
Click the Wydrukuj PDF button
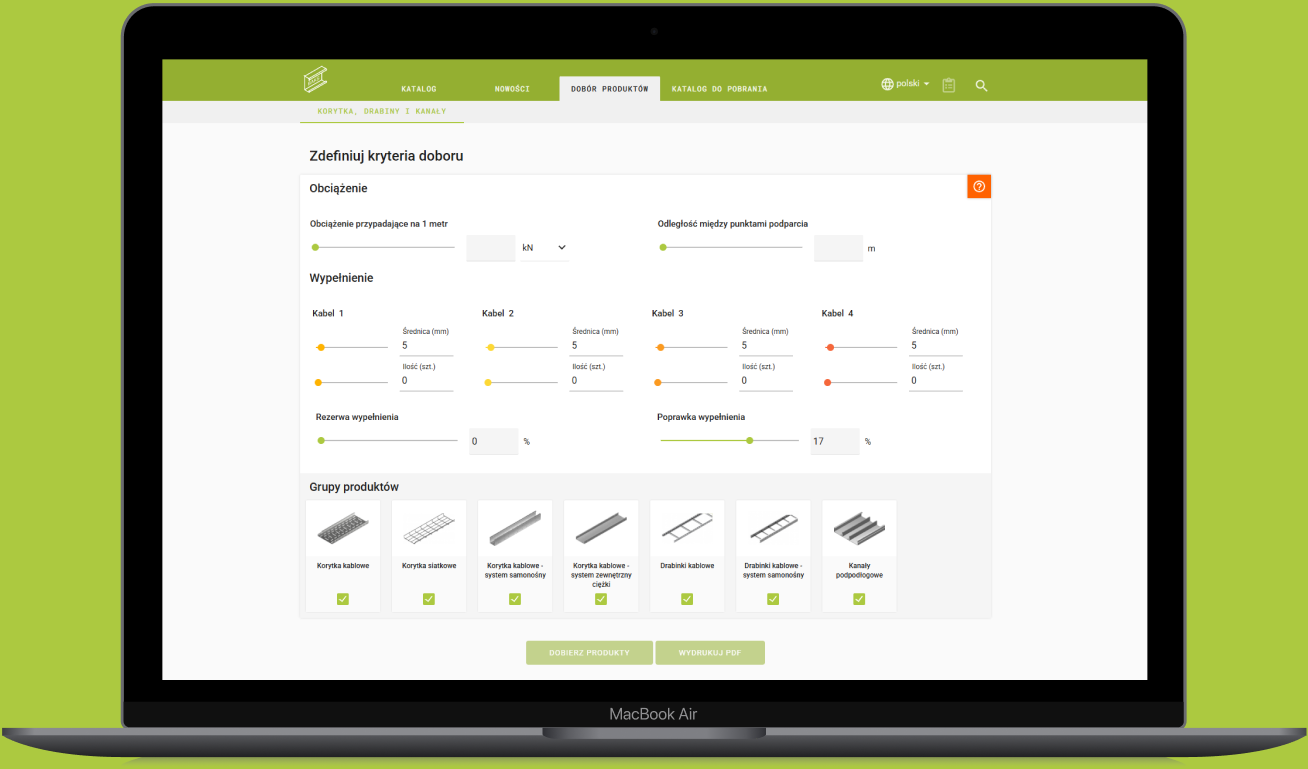click(710, 653)
